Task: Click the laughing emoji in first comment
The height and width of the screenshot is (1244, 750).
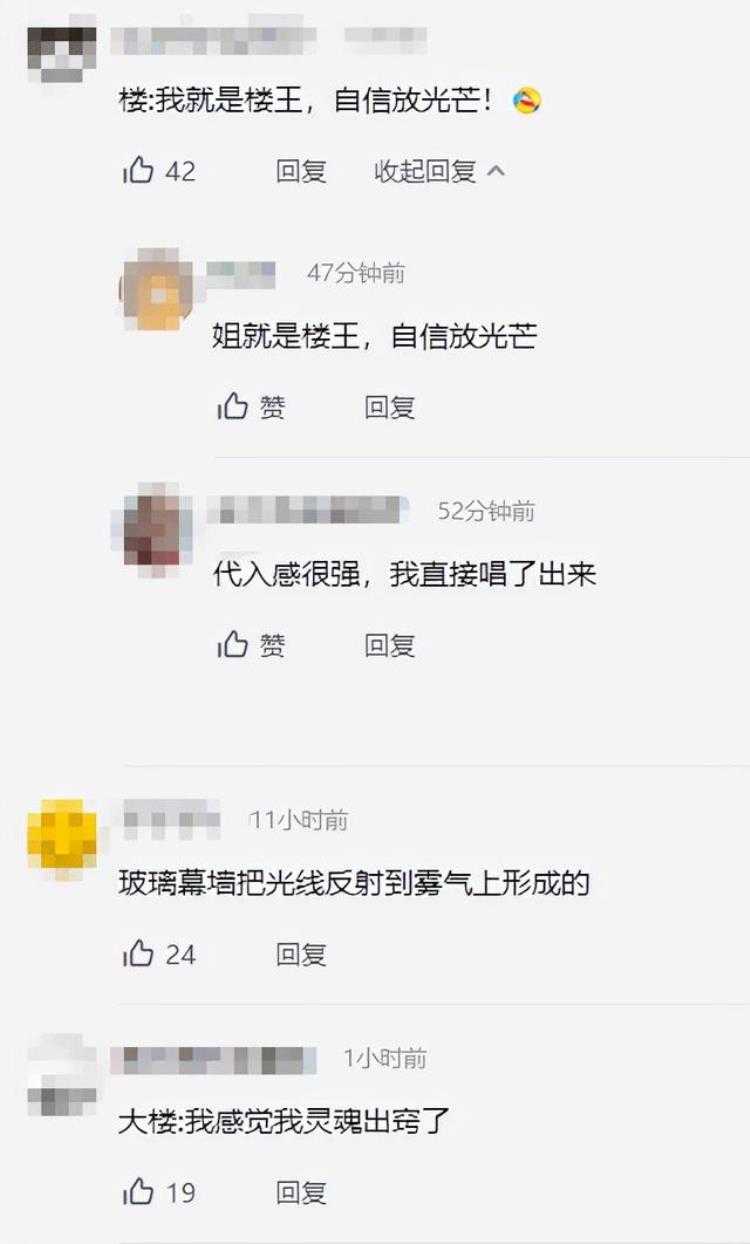Action: 527,101
